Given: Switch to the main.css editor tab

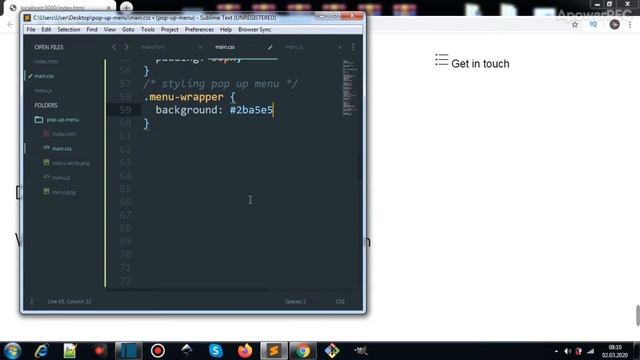Looking at the screenshot, I should point(225,47).
